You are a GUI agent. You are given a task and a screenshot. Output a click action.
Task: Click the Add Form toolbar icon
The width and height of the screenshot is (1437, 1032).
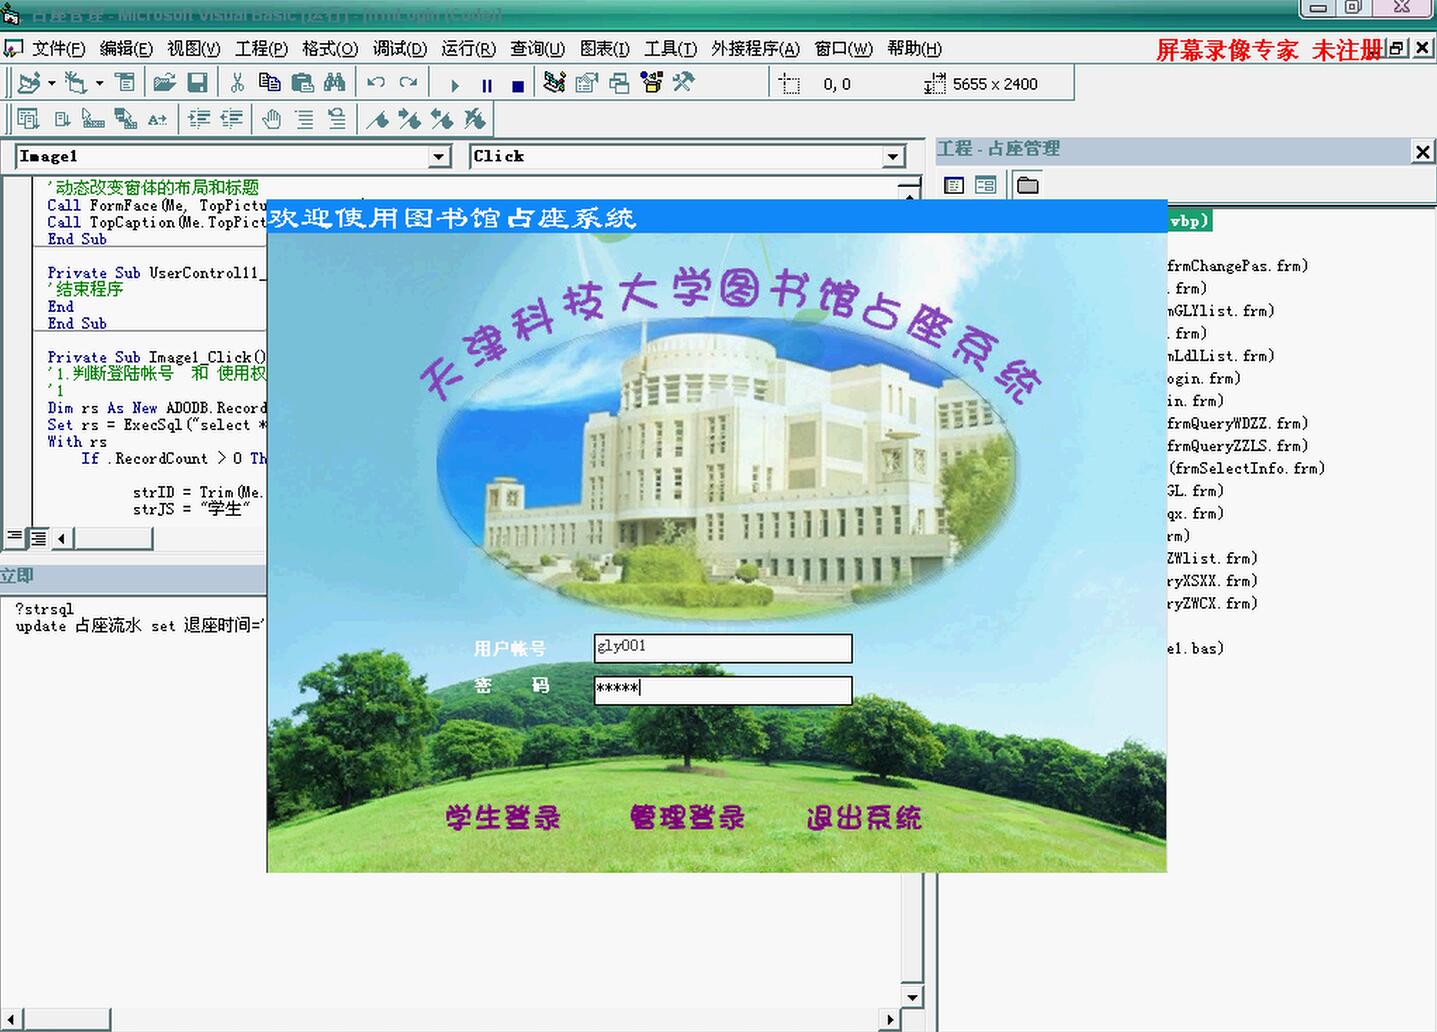76,84
